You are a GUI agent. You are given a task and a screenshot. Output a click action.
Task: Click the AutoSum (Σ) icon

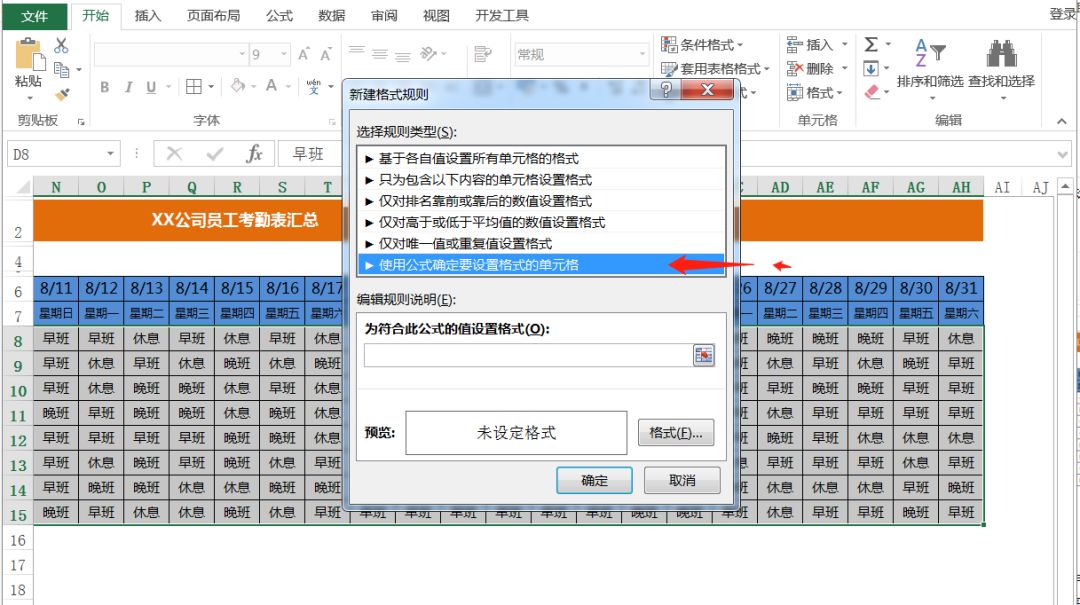coord(870,44)
